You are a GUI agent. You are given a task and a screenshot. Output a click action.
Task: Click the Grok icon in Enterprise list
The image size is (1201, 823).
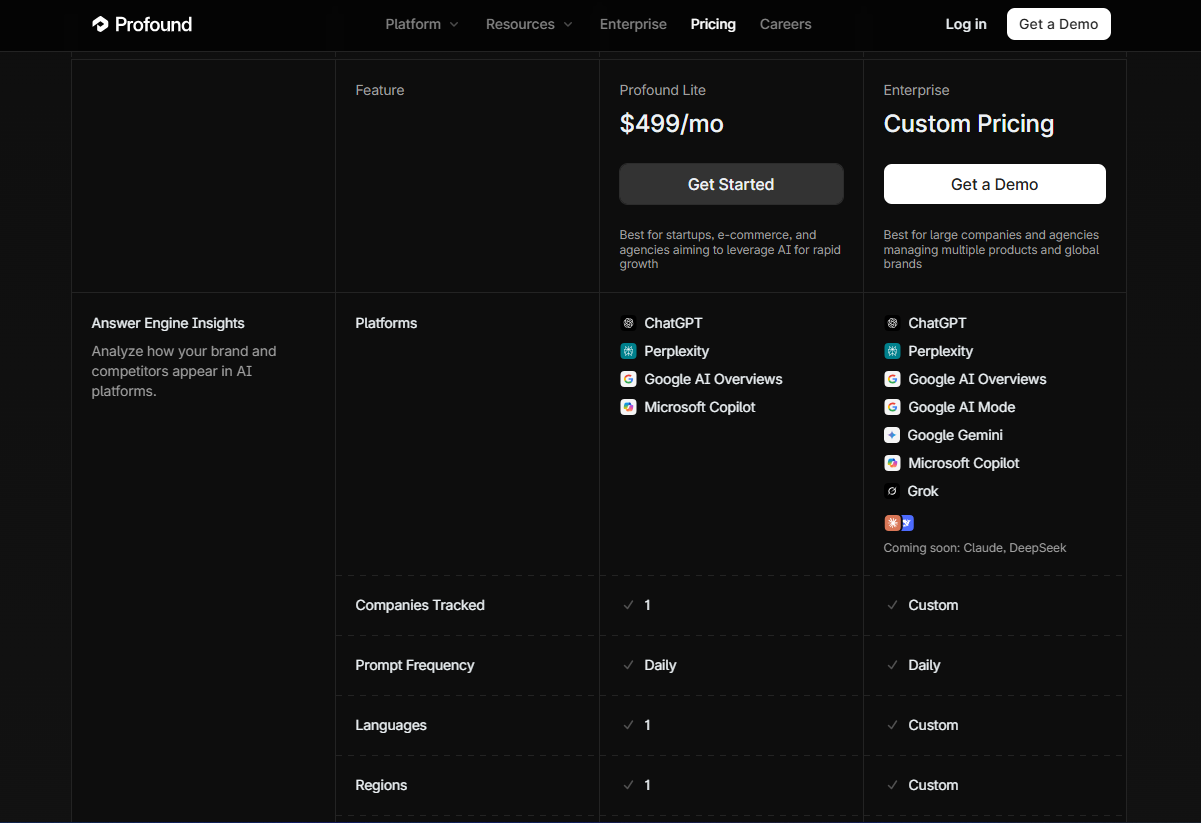[x=892, y=491]
